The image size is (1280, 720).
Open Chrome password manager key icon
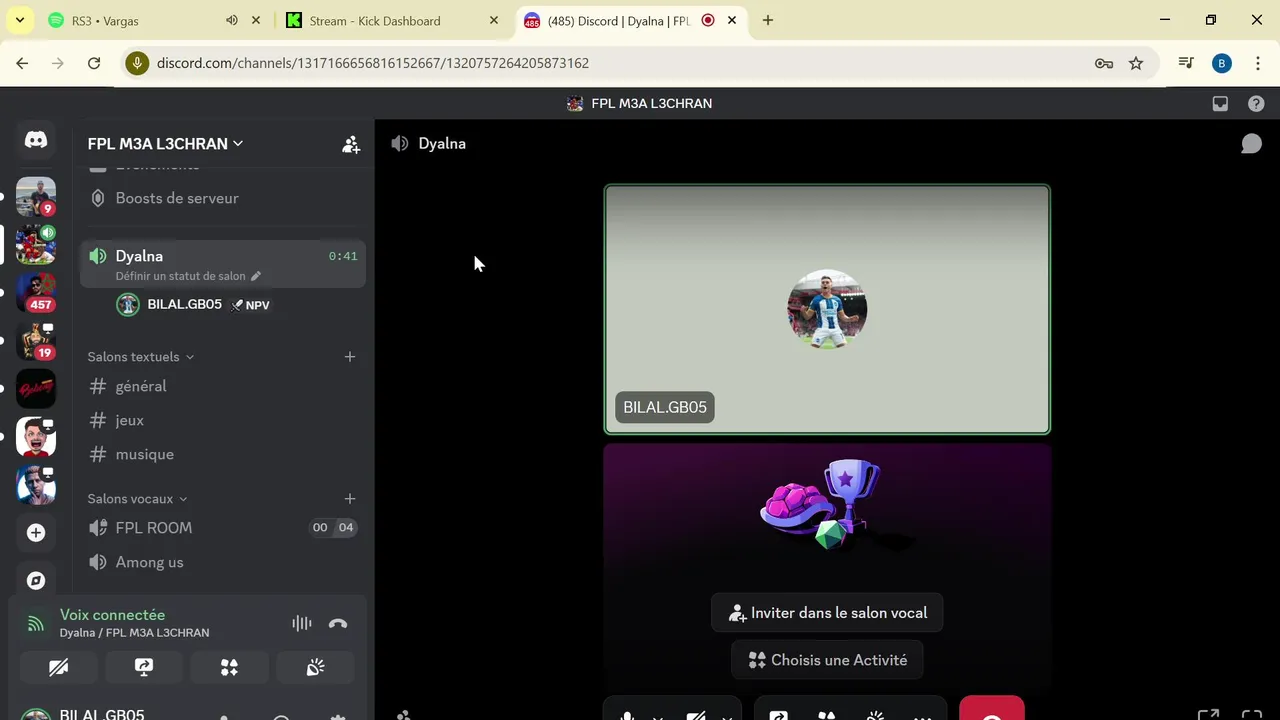pos(1104,63)
